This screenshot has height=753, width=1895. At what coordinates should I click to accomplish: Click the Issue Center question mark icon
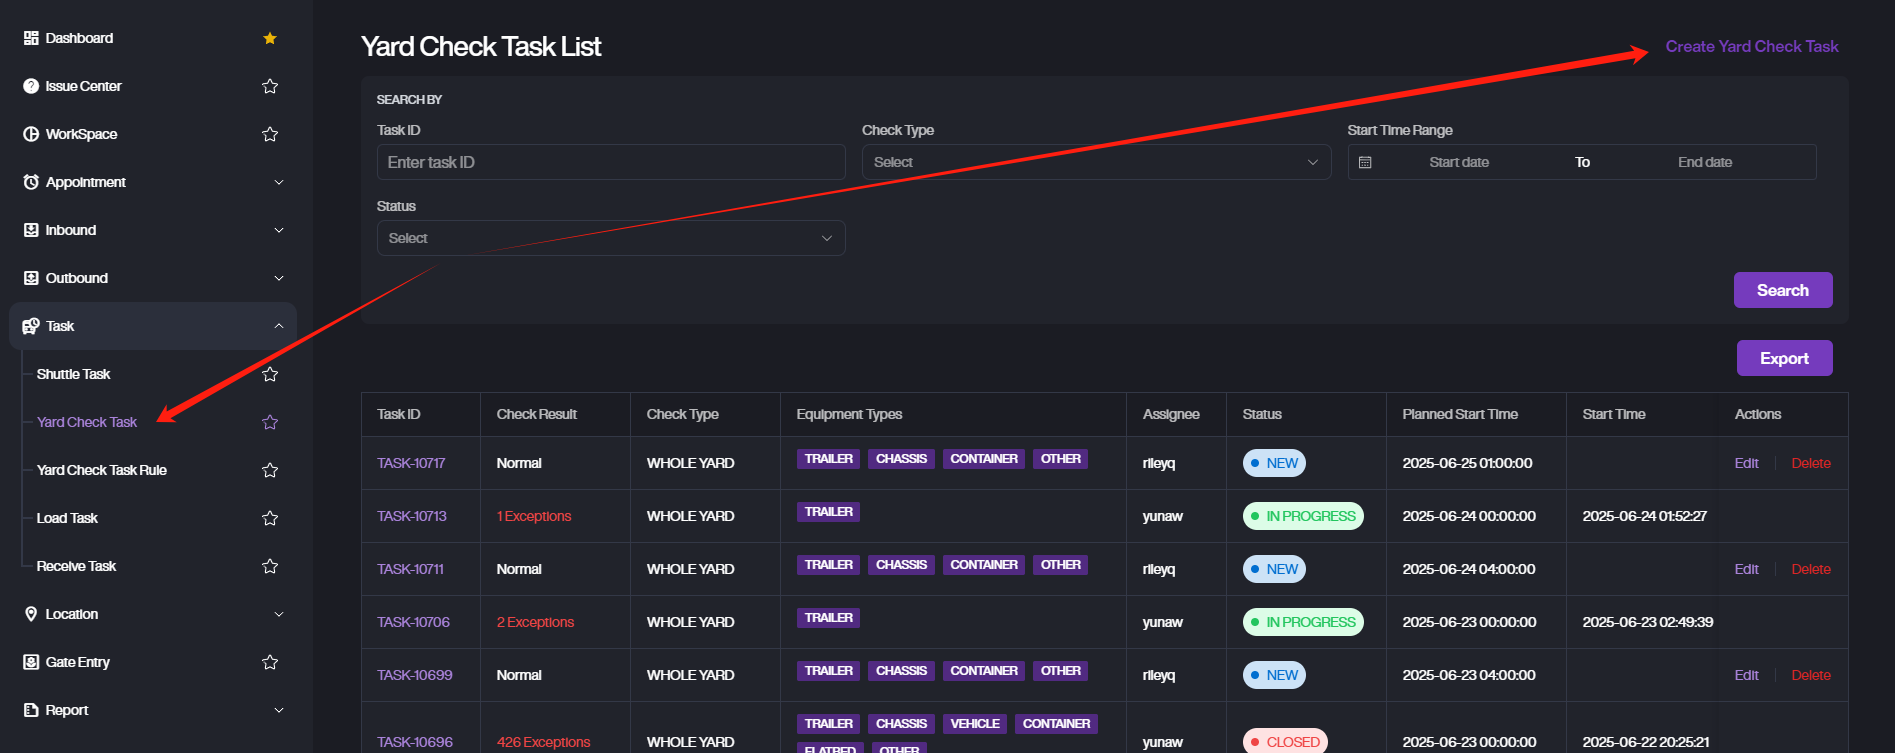click(31, 86)
